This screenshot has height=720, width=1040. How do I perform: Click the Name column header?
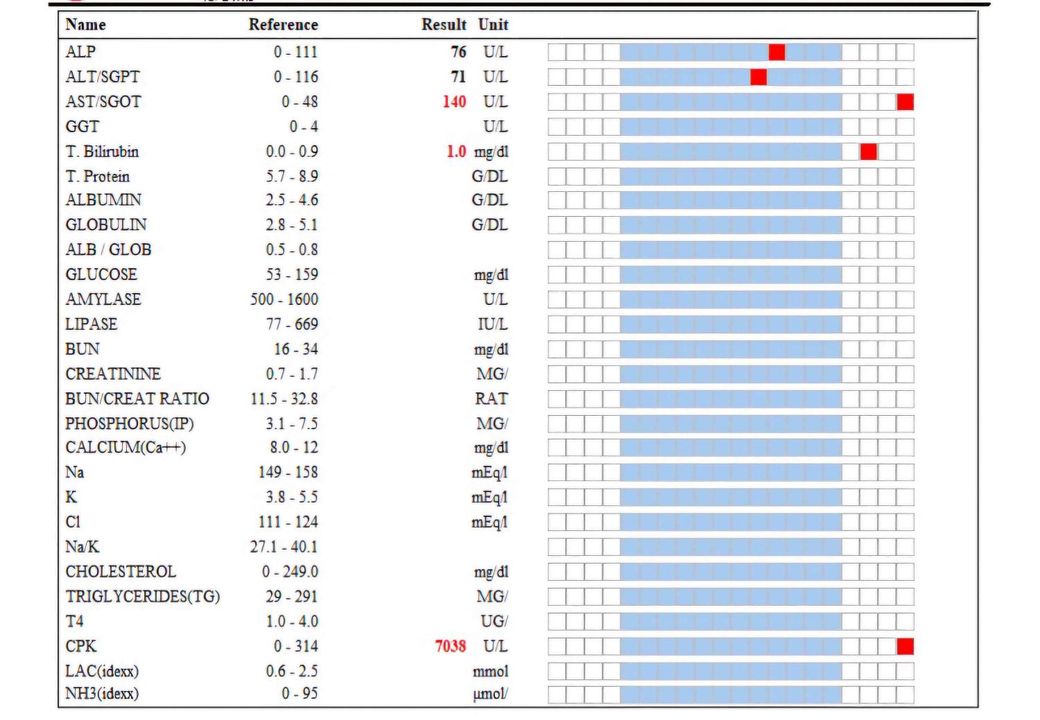coord(86,24)
